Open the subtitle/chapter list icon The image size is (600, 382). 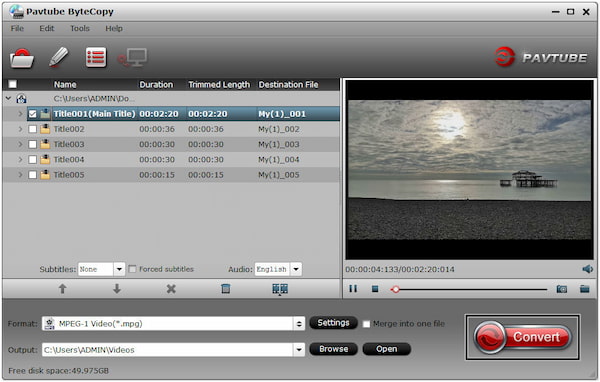[96, 57]
